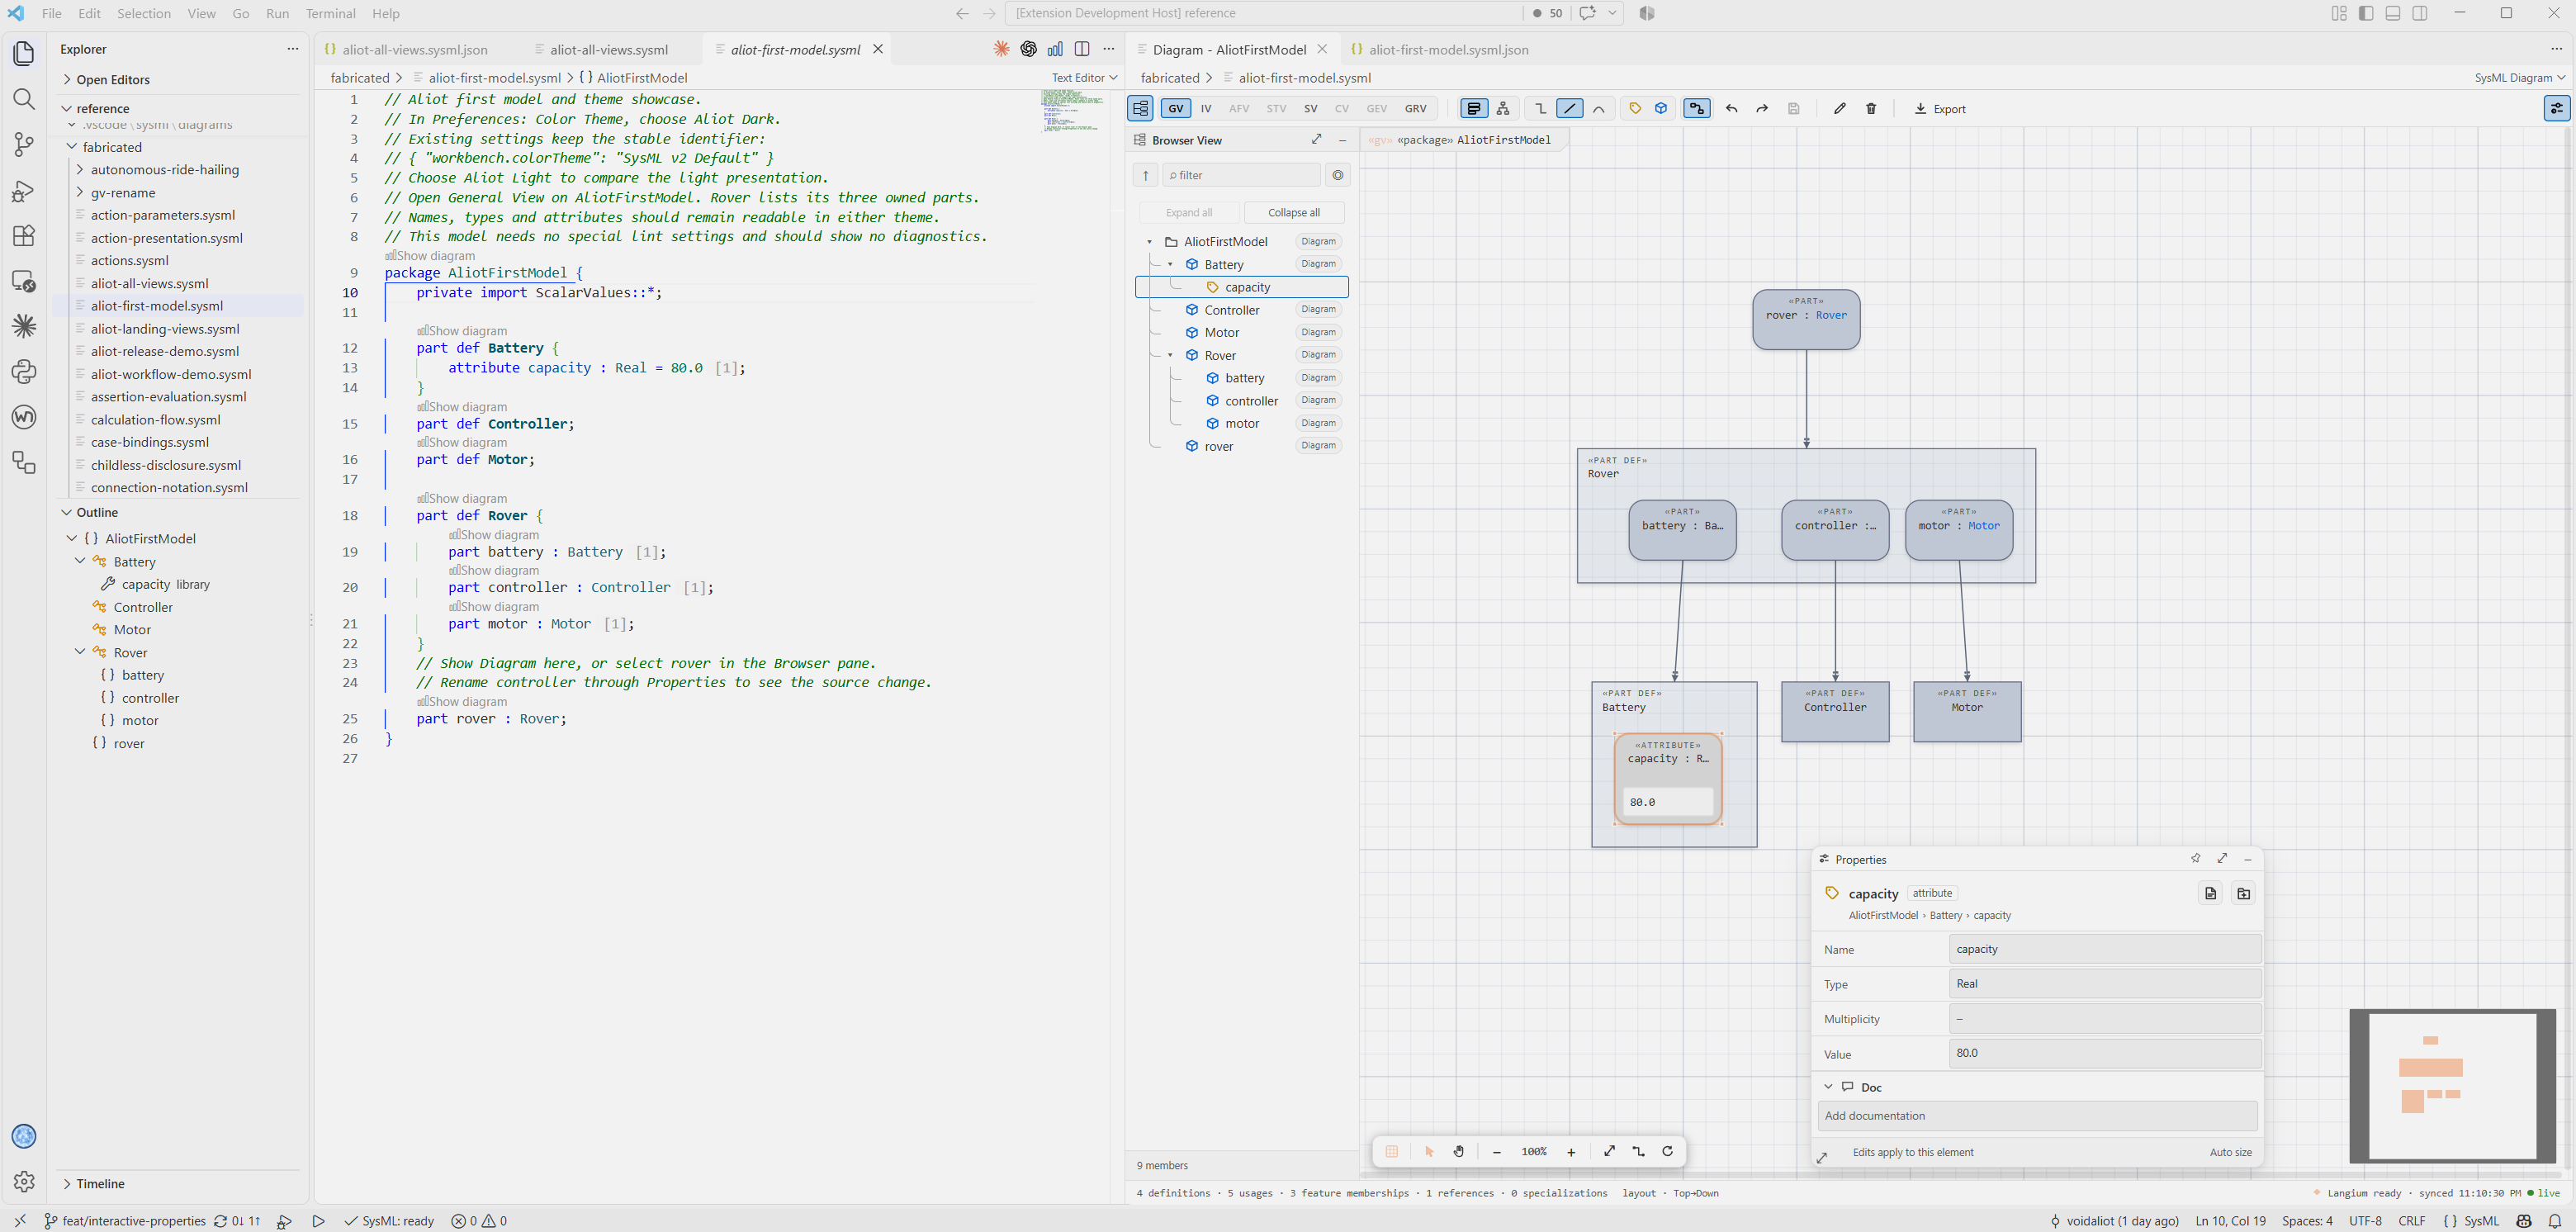
Task: Toggle the Browser View panel icon in diagram toolbar
Action: [1140, 109]
